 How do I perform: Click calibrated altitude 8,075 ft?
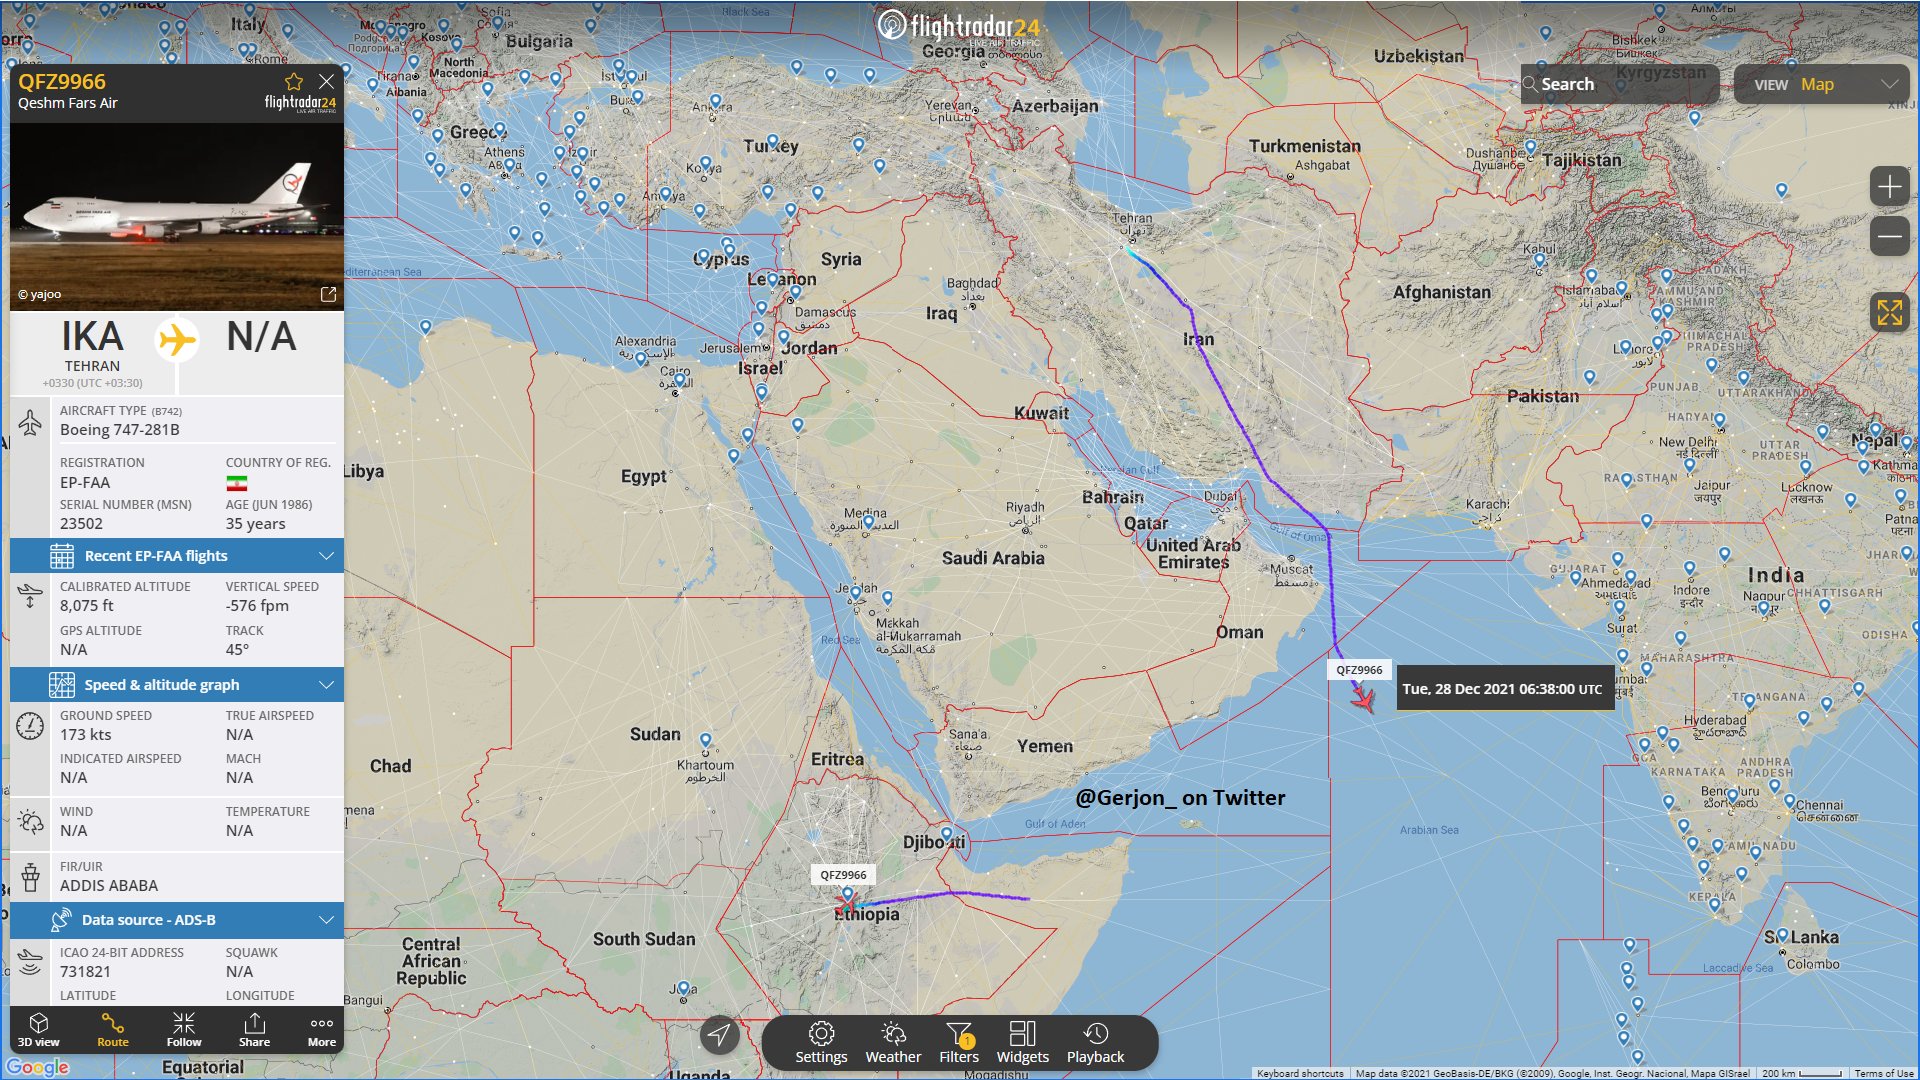(x=87, y=605)
